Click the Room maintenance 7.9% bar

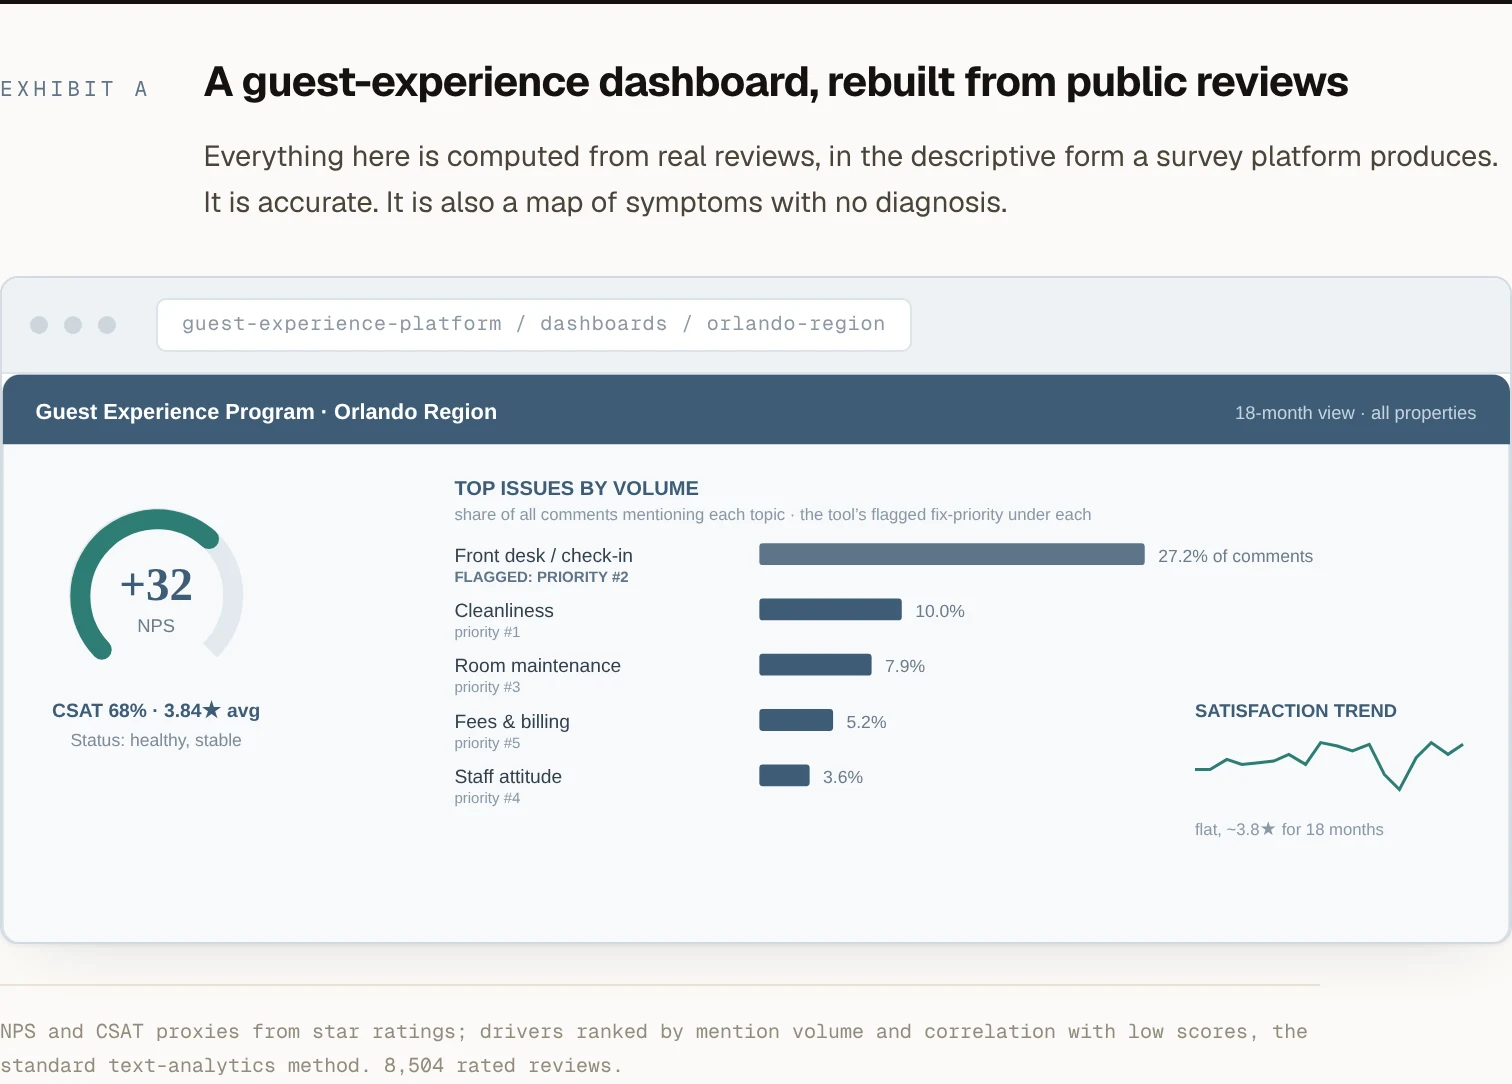(x=815, y=664)
